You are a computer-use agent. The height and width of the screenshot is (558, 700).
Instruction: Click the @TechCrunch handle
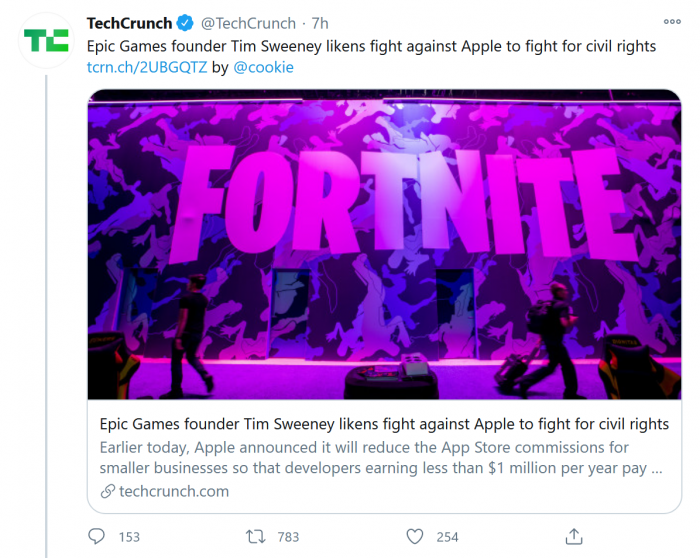point(249,23)
